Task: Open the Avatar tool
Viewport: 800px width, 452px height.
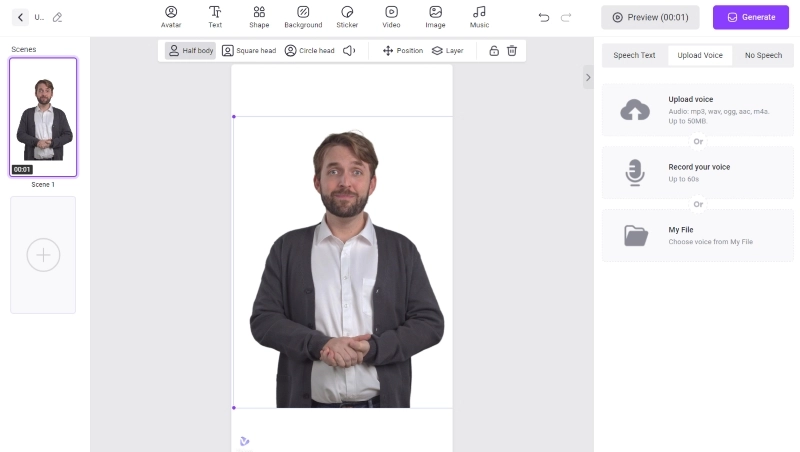Action: [x=171, y=16]
